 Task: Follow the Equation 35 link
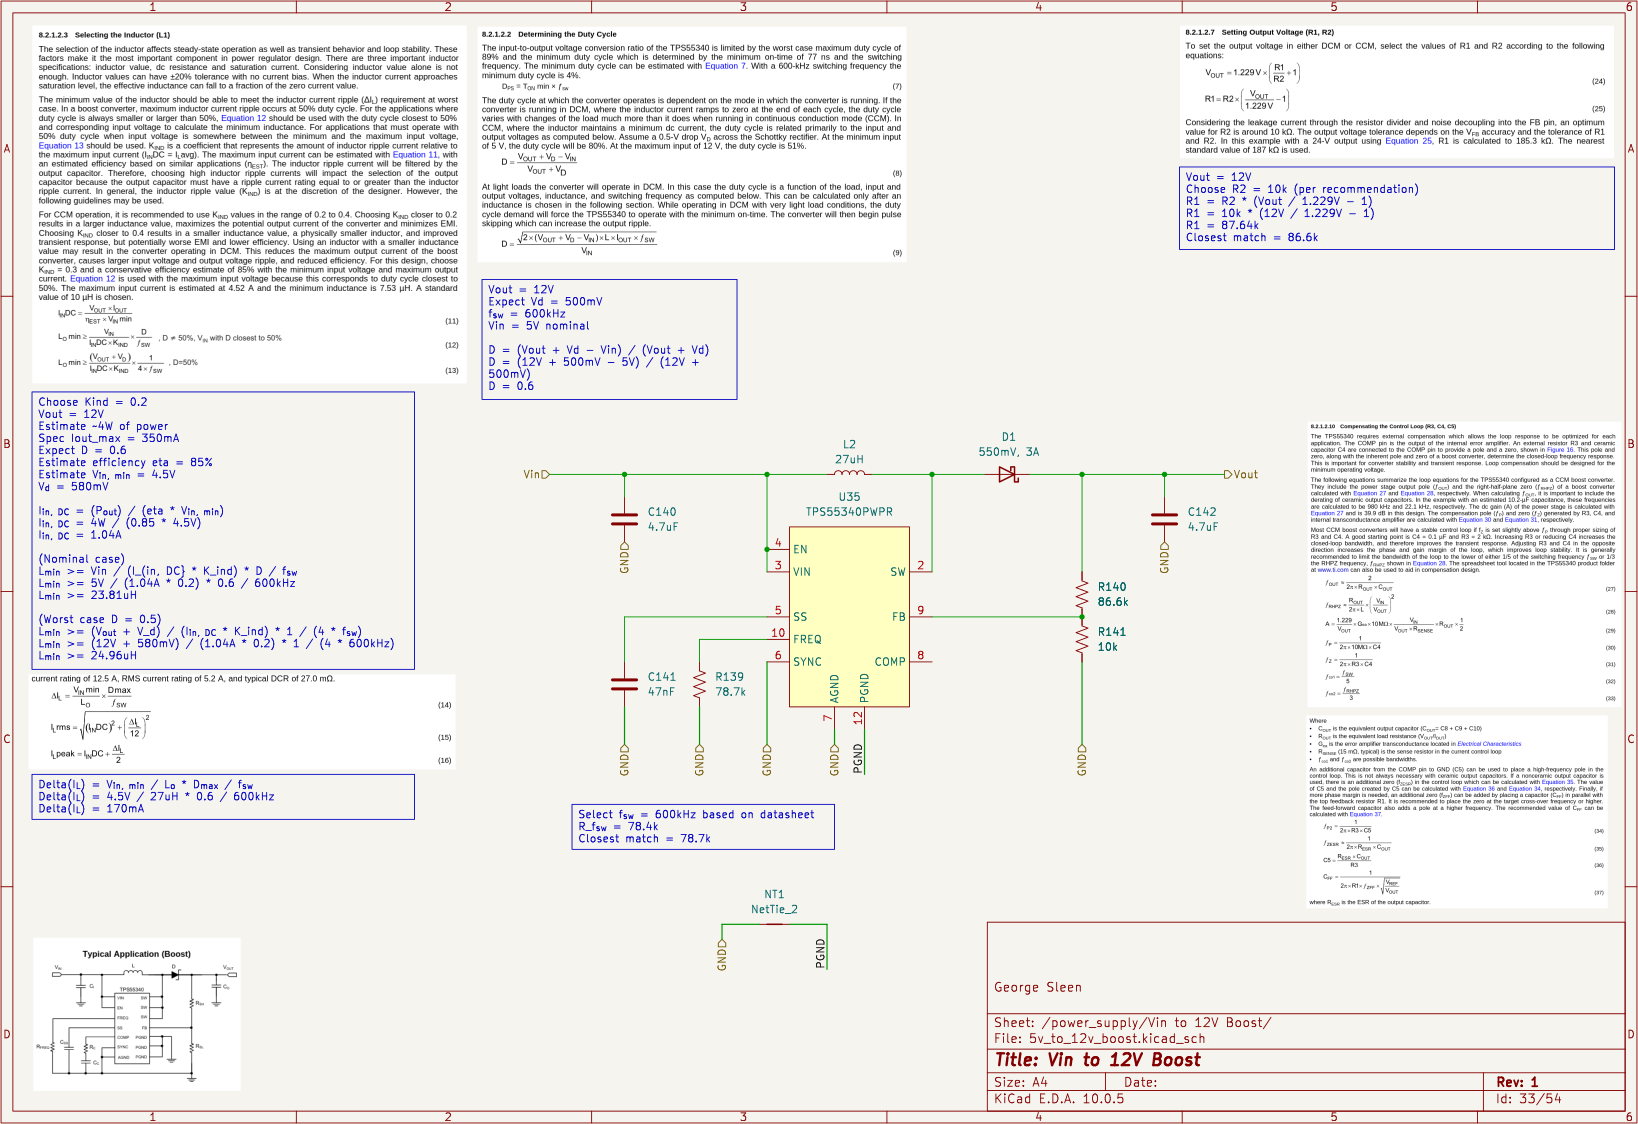coord(1557,782)
